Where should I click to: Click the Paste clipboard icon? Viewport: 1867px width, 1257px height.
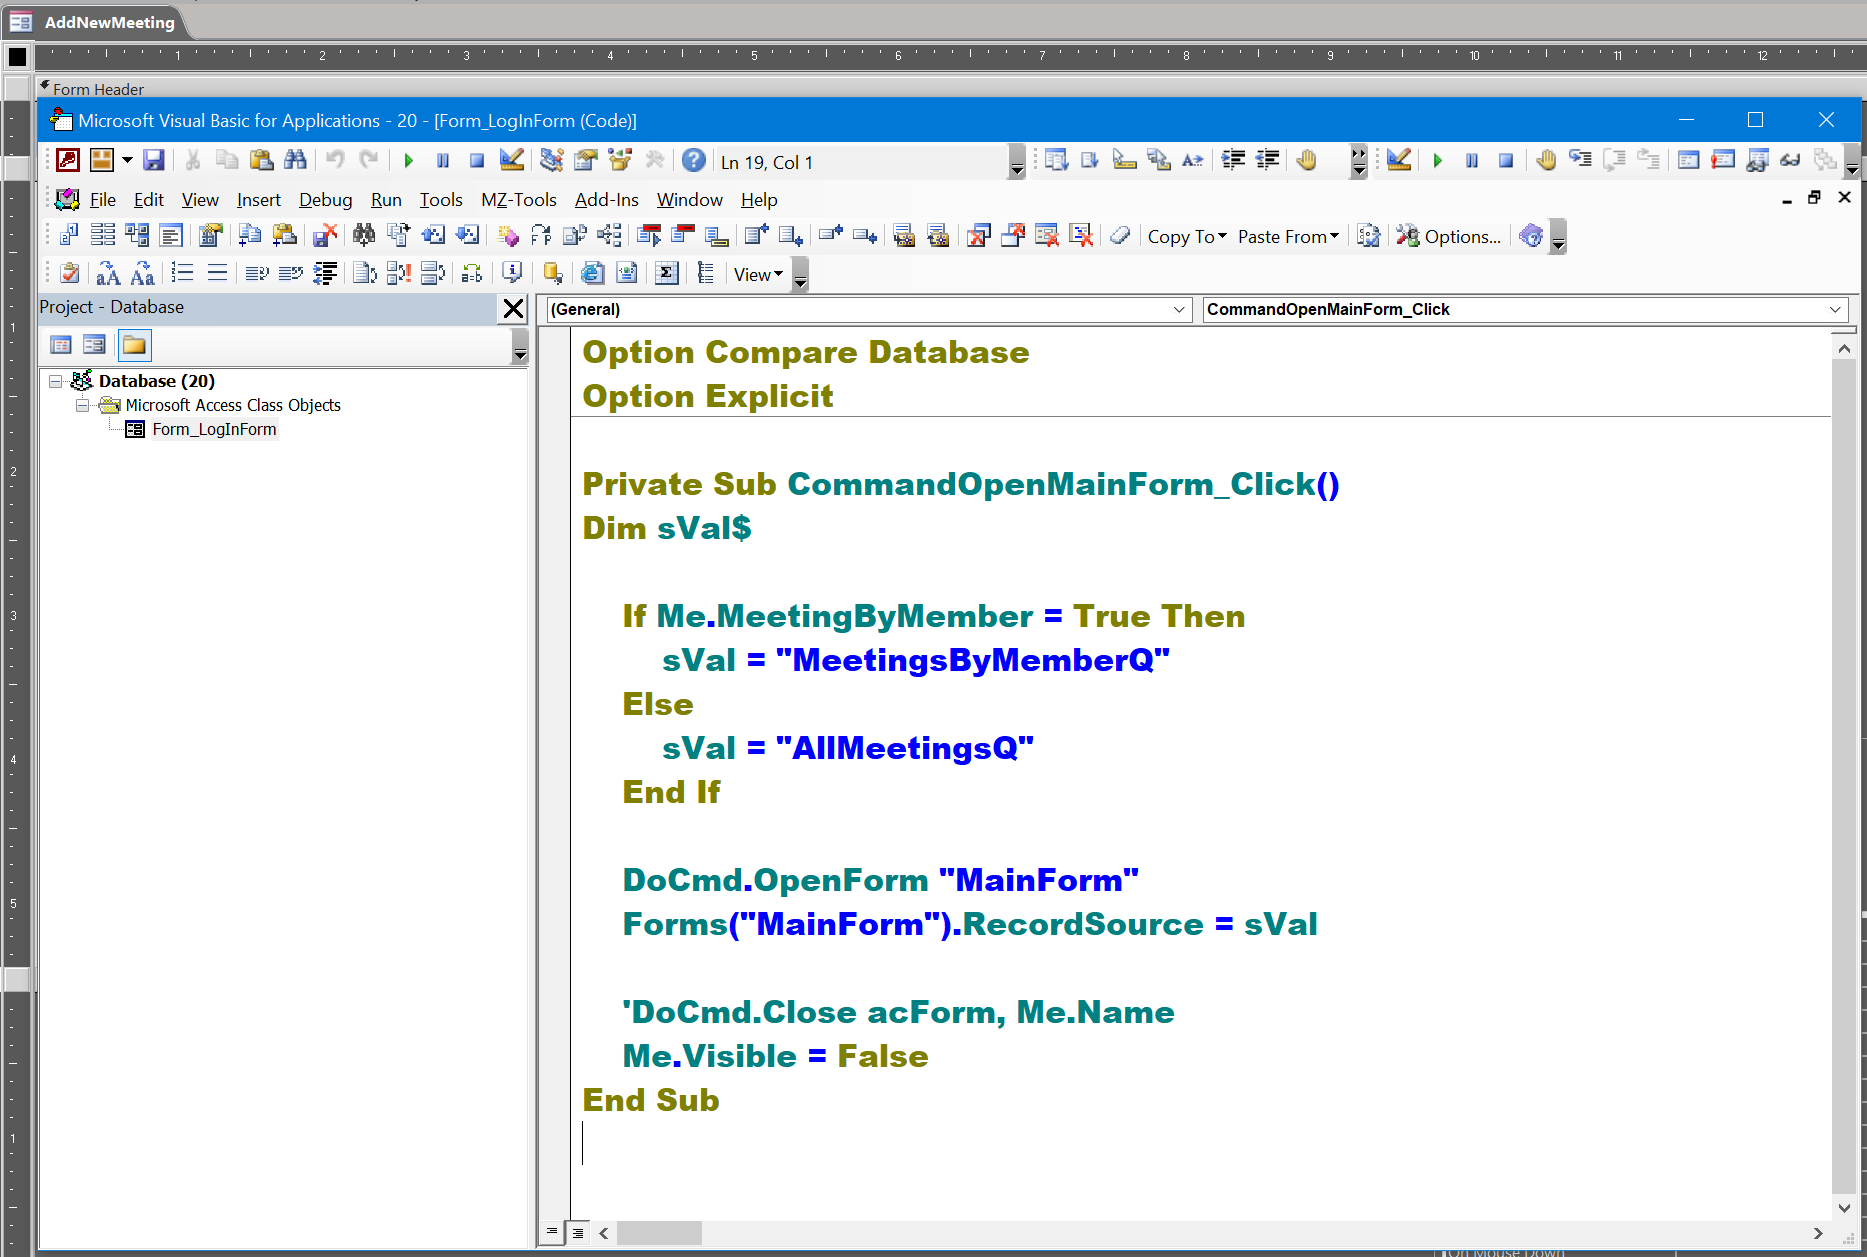point(261,160)
